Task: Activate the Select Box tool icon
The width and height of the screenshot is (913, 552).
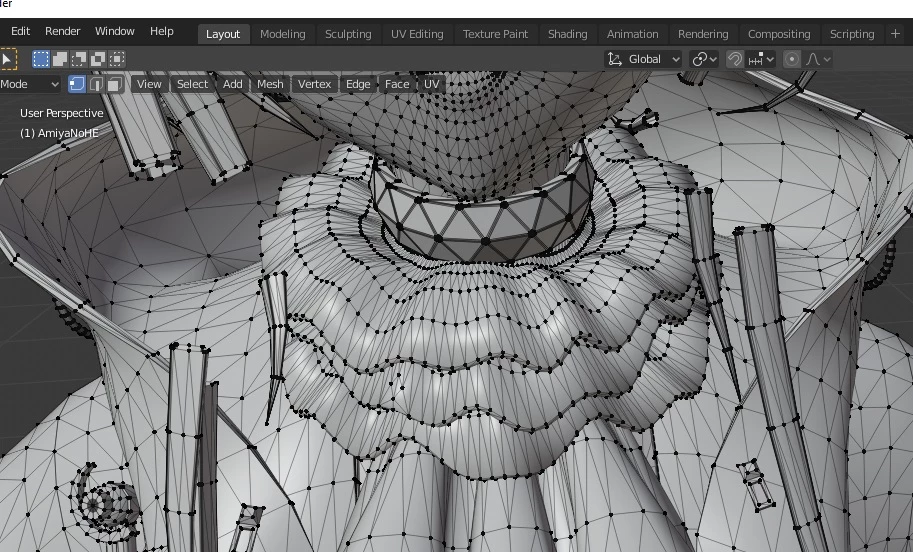Action: pos(8,59)
